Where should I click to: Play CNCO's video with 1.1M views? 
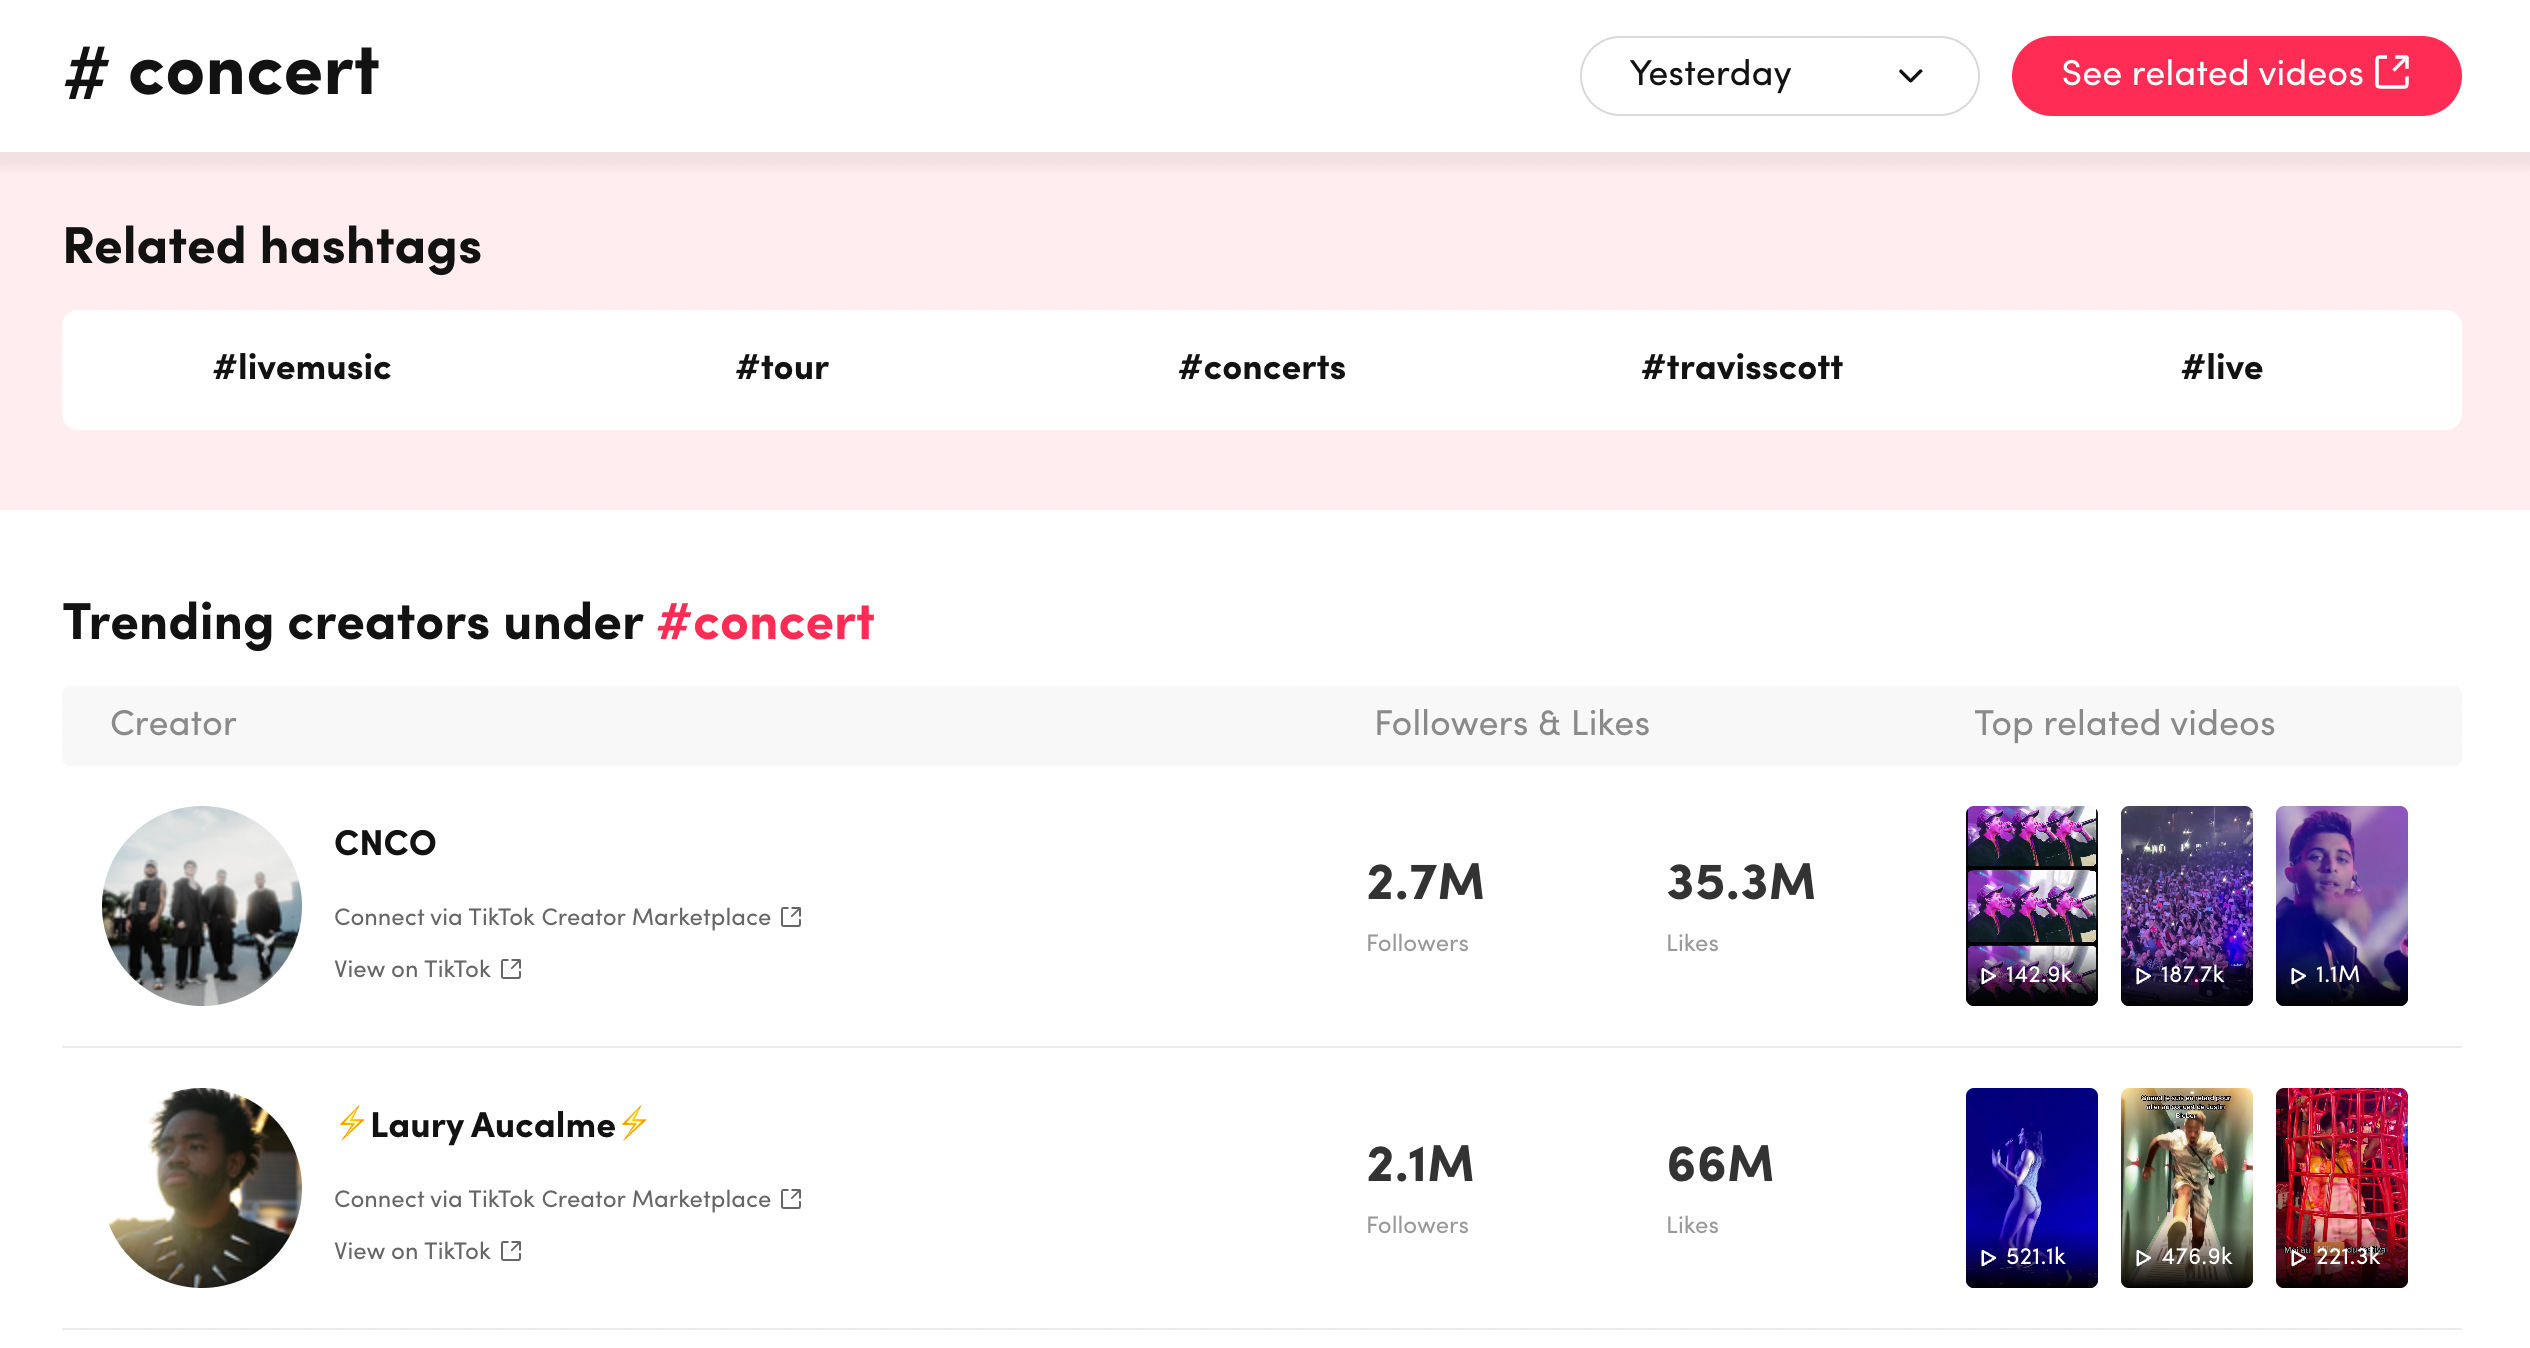click(2341, 905)
